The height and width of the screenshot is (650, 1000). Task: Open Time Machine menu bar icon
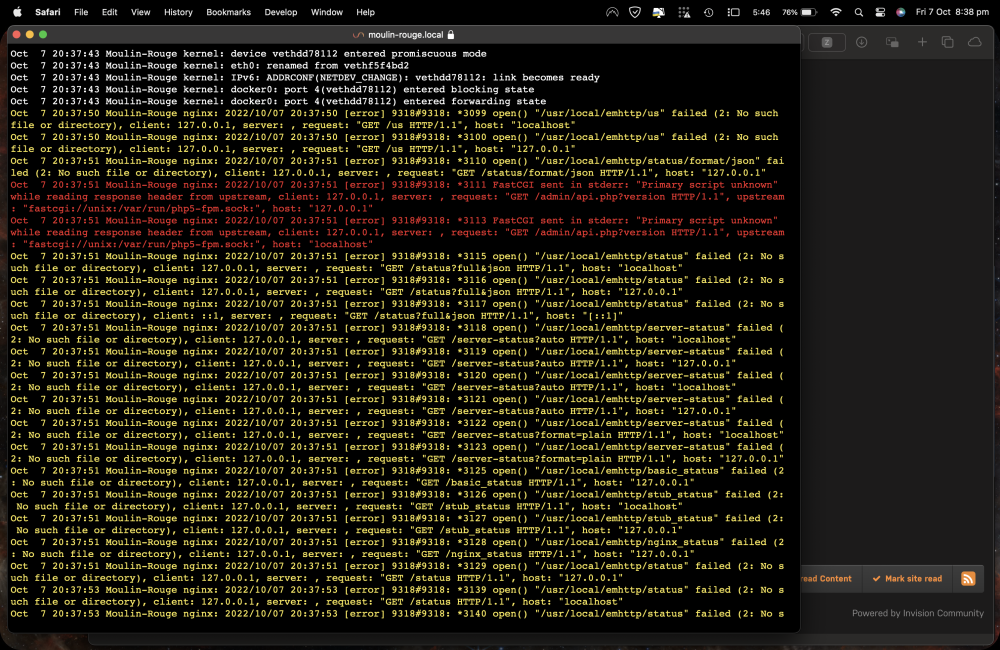coord(709,12)
